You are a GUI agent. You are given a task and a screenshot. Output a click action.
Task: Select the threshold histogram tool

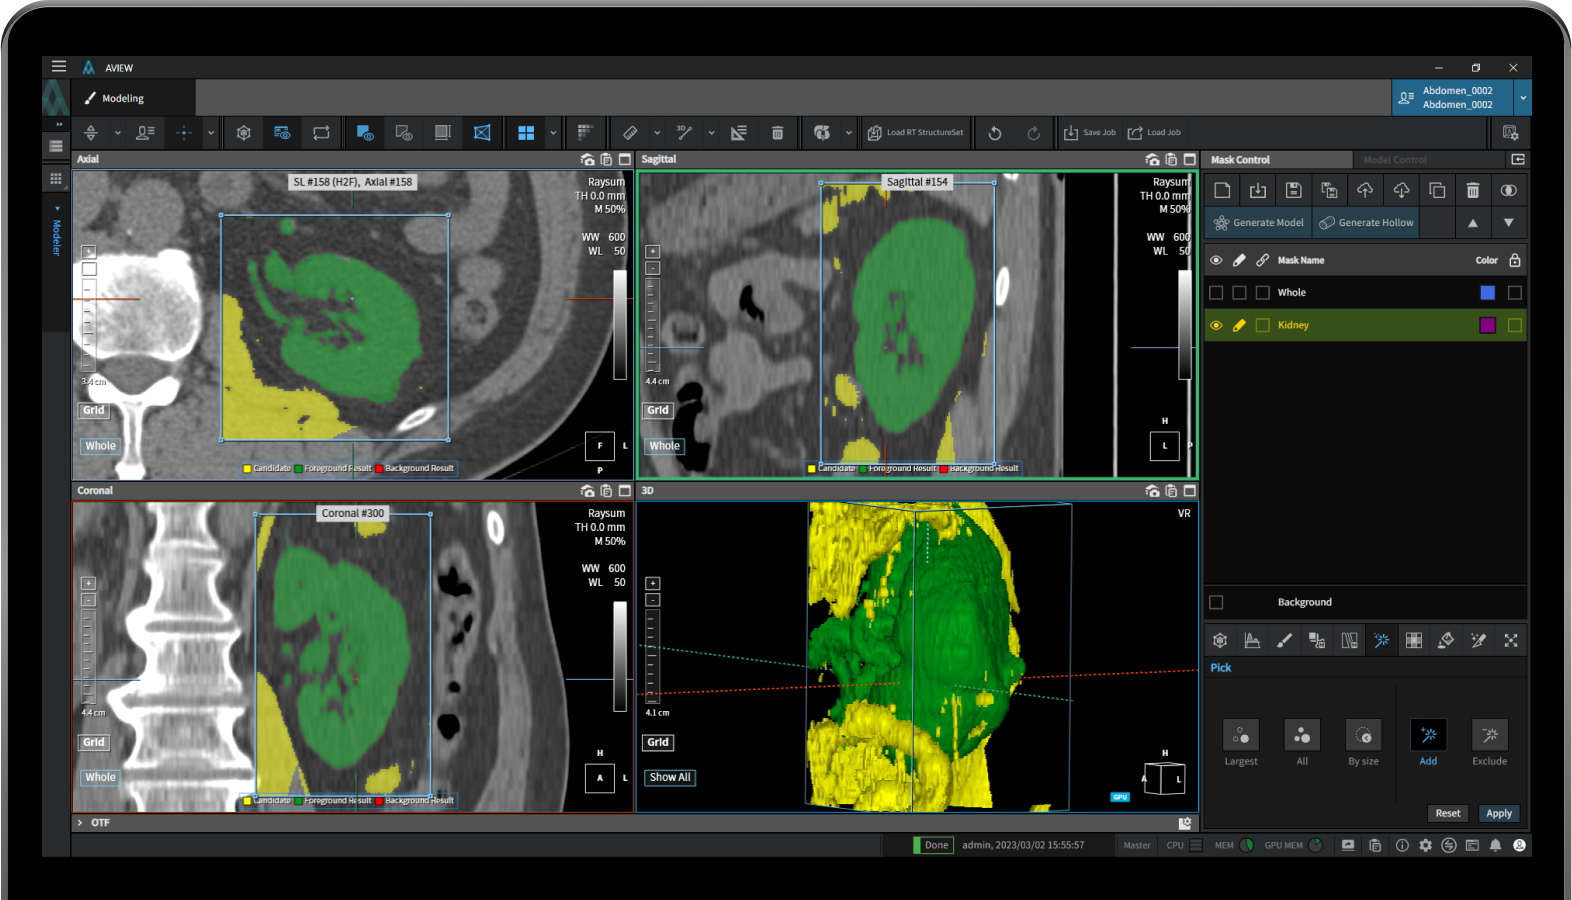tap(1252, 640)
